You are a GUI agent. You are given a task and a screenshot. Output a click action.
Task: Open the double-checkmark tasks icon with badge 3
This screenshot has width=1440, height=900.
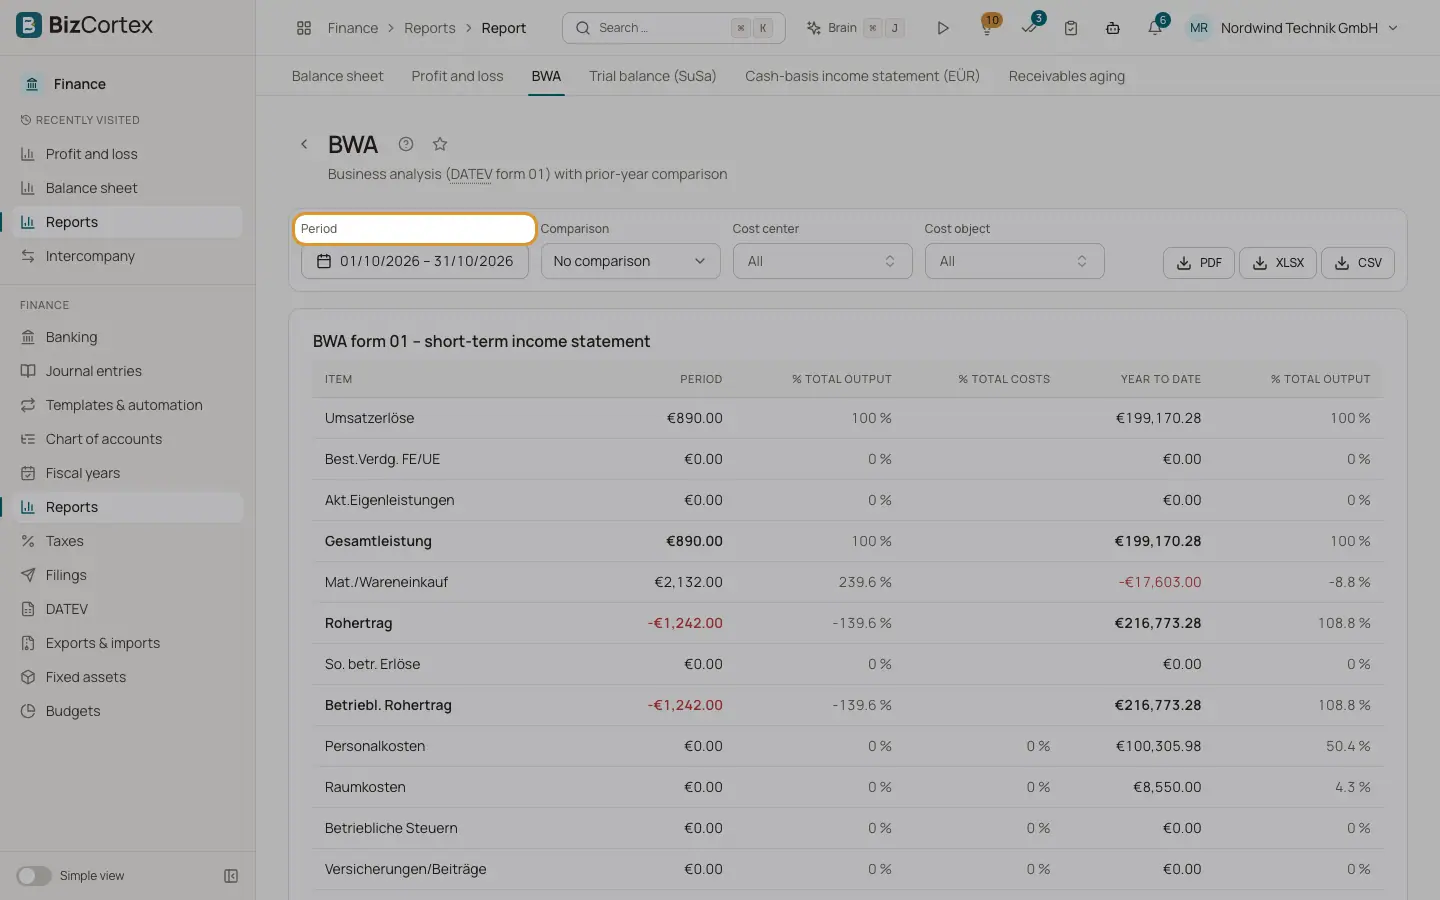click(x=1030, y=28)
